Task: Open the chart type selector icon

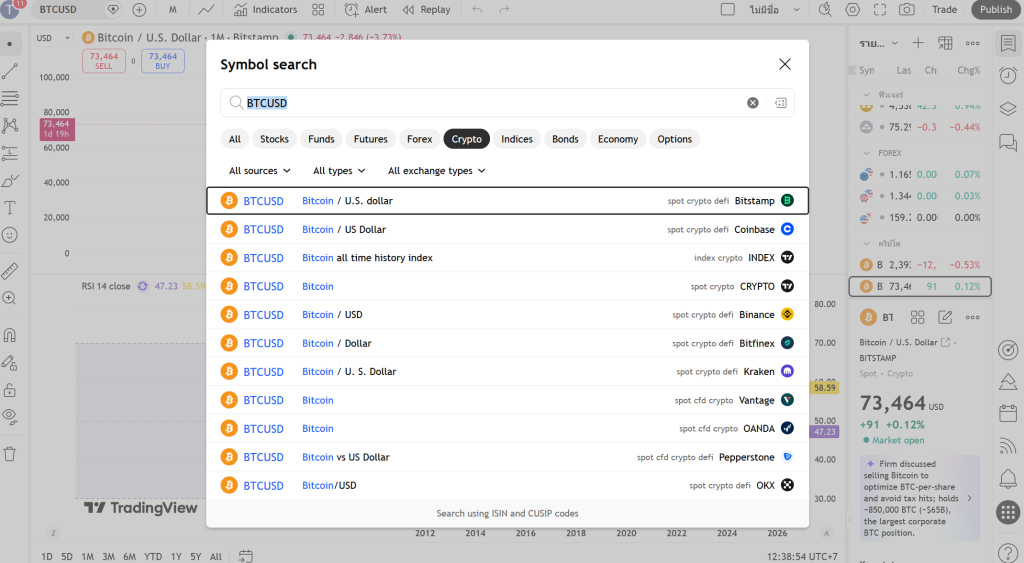Action: (x=206, y=10)
